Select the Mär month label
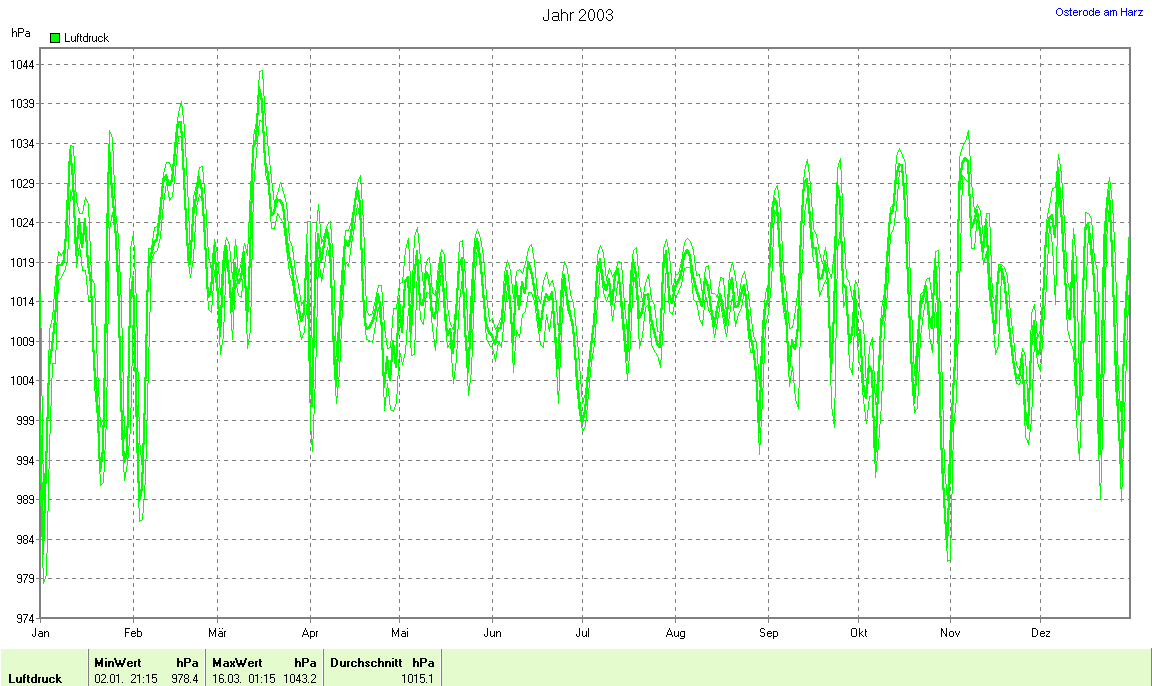Viewport: 1152px width, 686px height. pos(217,633)
